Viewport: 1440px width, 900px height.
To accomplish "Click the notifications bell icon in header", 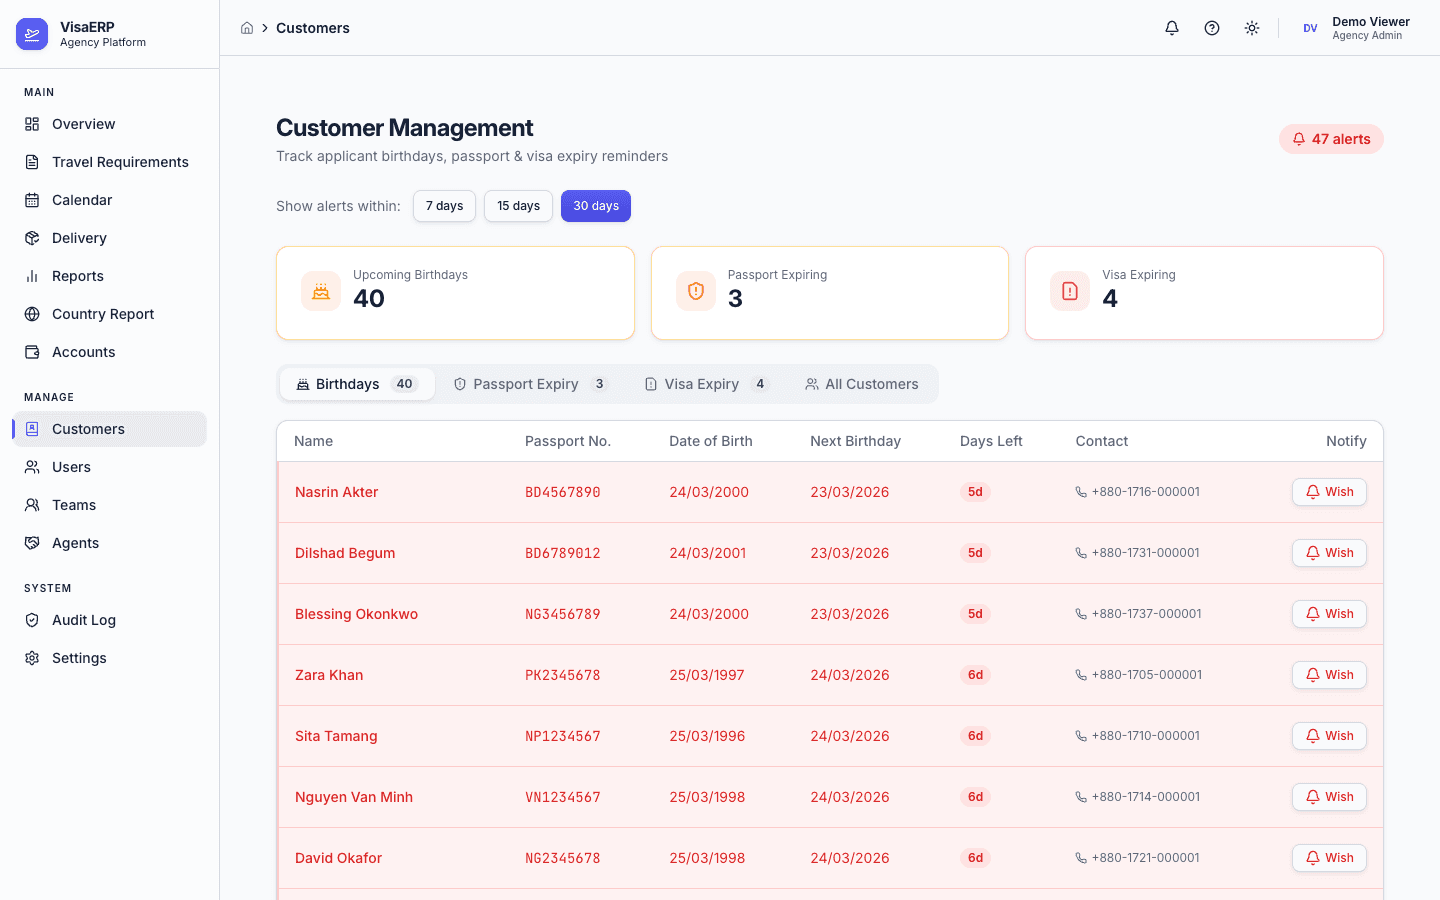I will pyautogui.click(x=1172, y=28).
